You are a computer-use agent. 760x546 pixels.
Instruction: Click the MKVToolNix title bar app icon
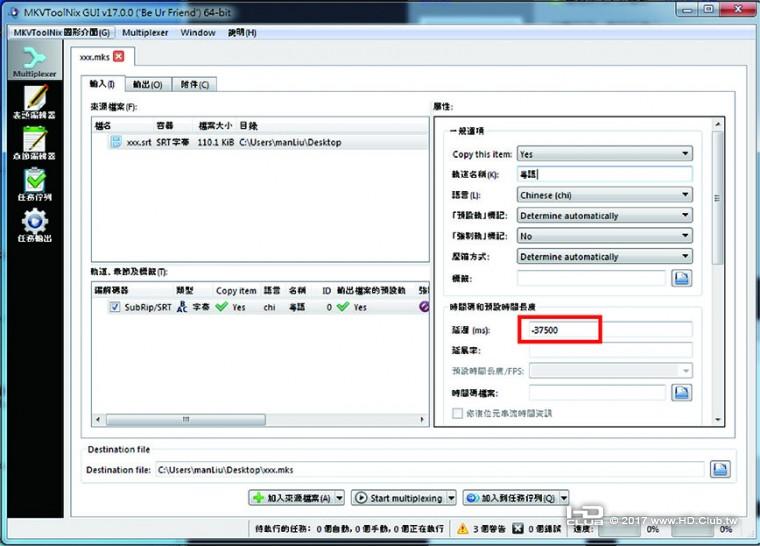tap(15, 12)
